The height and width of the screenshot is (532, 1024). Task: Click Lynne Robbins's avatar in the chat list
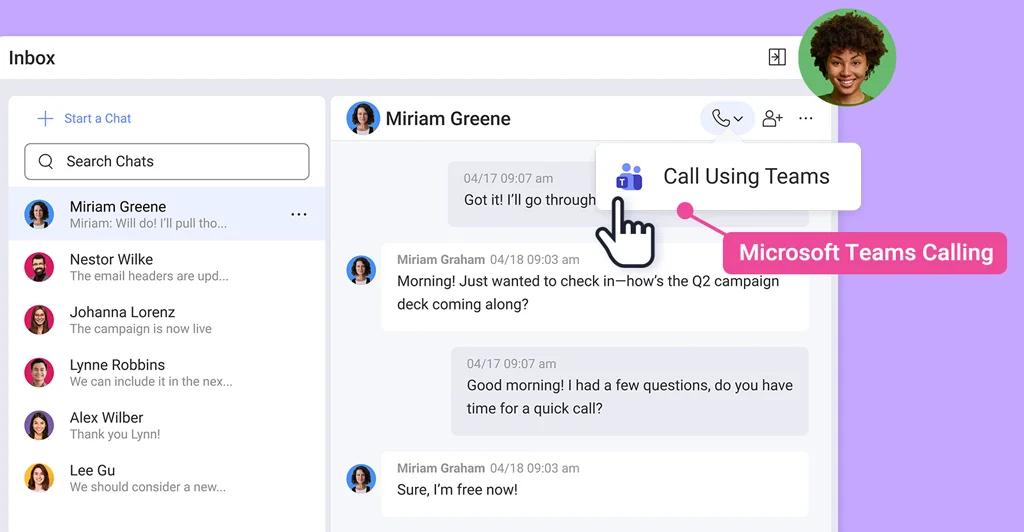click(x=39, y=373)
